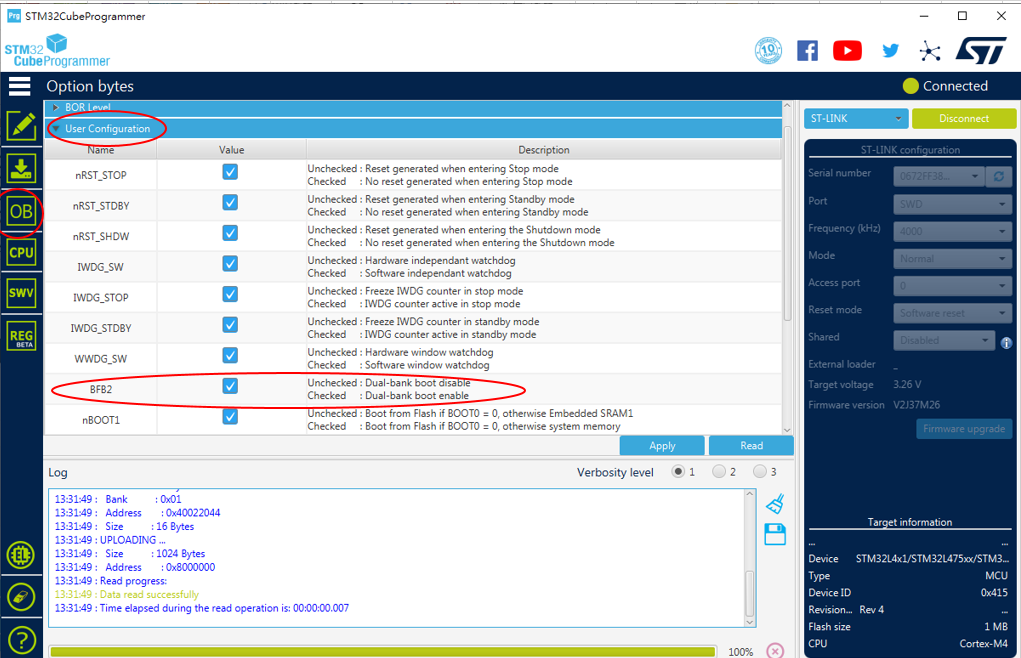
Task: Toggle the nBOOT1 checkbox
Action: (230, 417)
